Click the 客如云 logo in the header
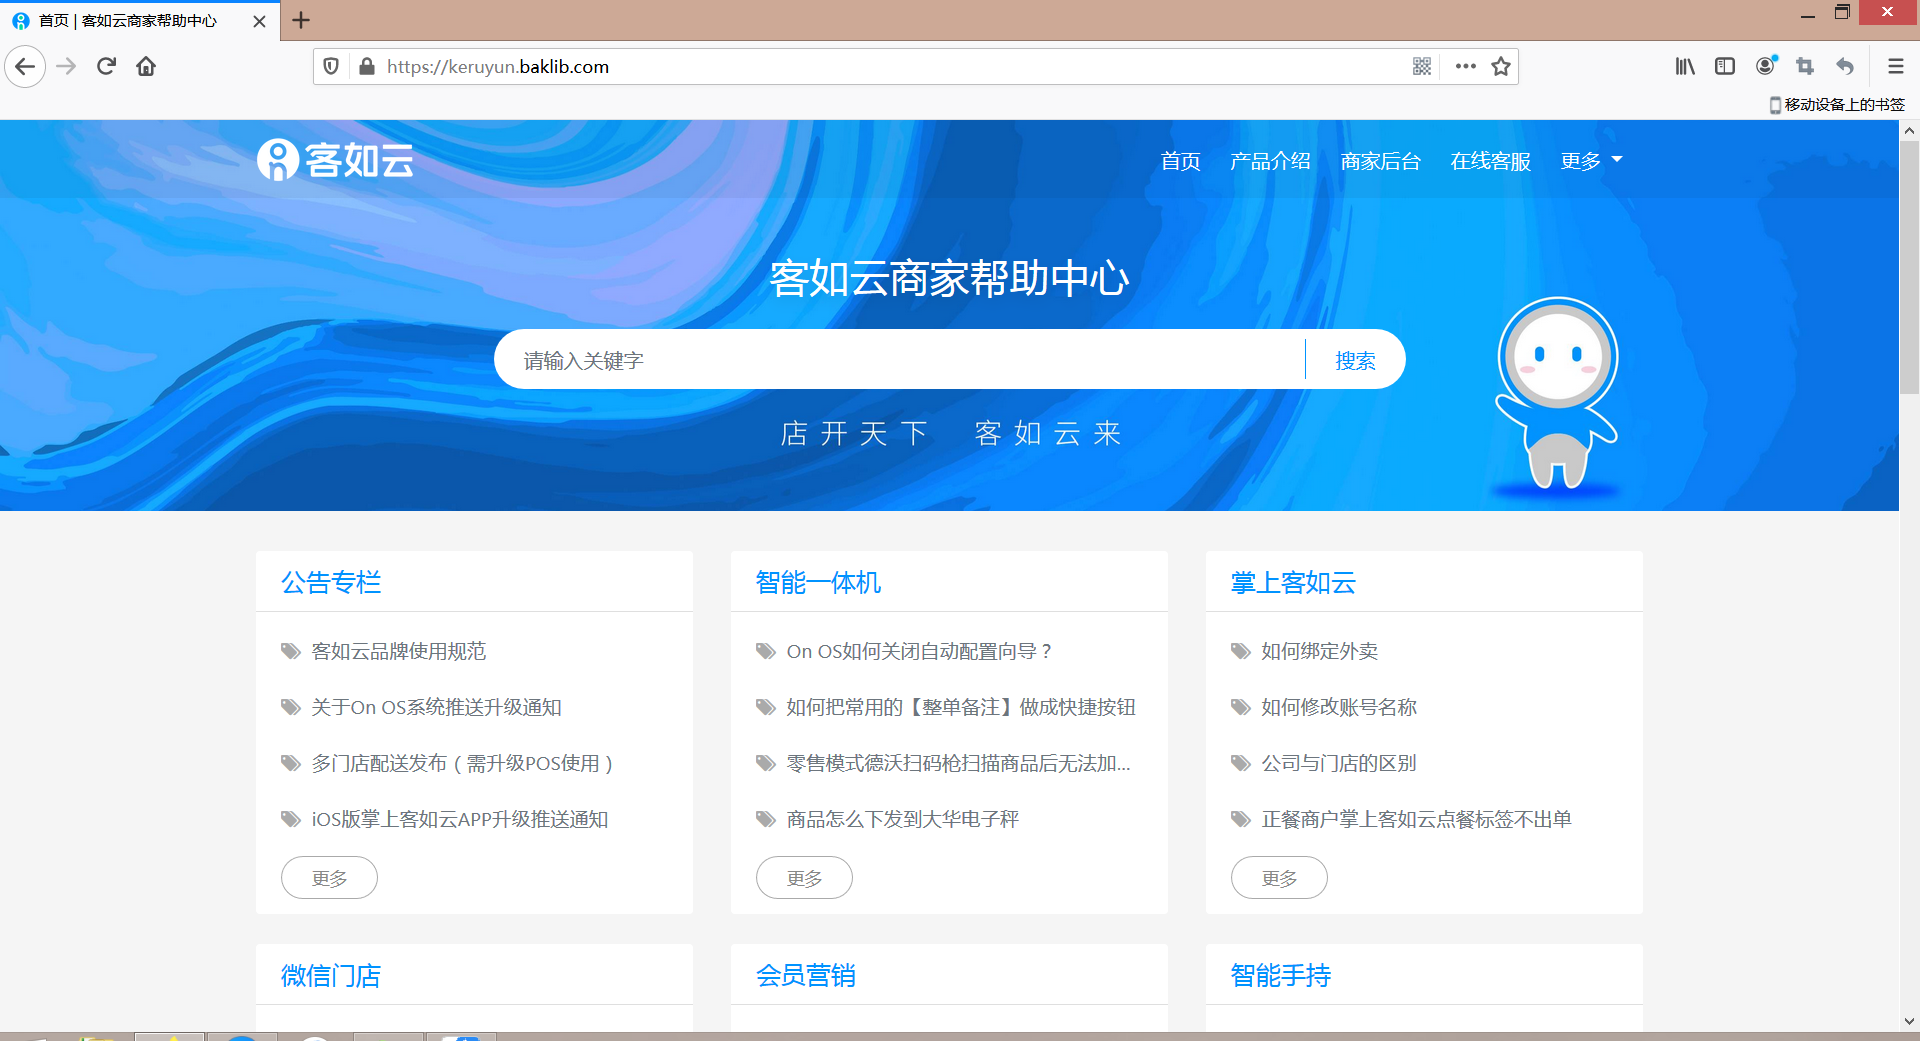This screenshot has height=1041, width=1920. (x=335, y=160)
